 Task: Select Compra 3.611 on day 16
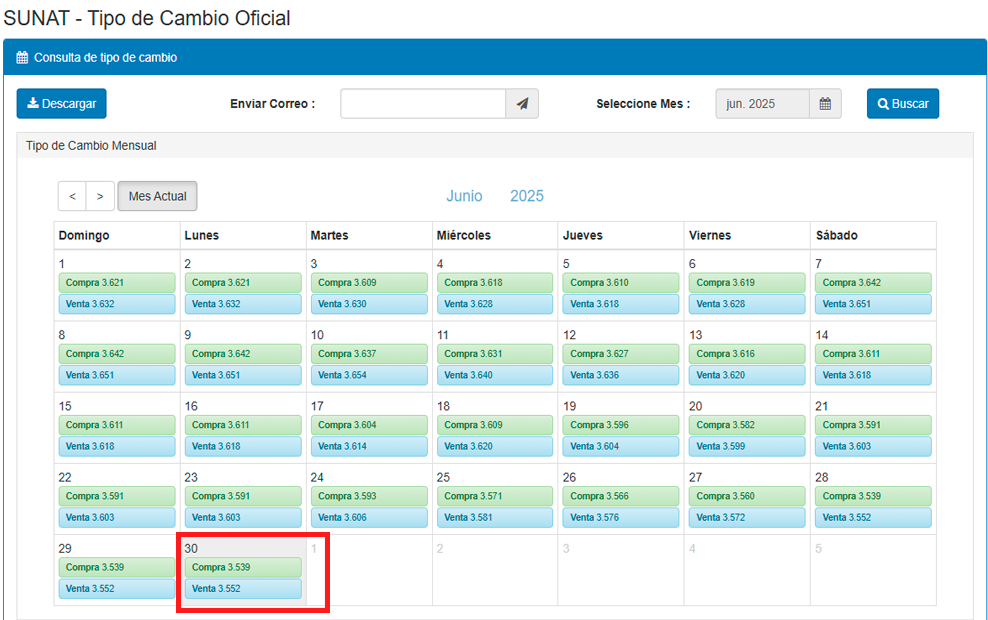click(243, 425)
